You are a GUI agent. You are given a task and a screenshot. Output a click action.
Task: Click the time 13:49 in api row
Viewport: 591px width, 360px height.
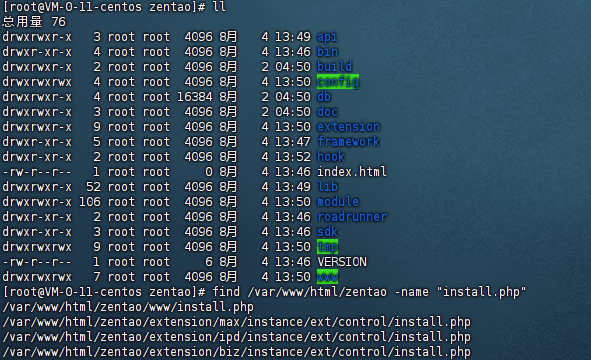pos(292,37)
